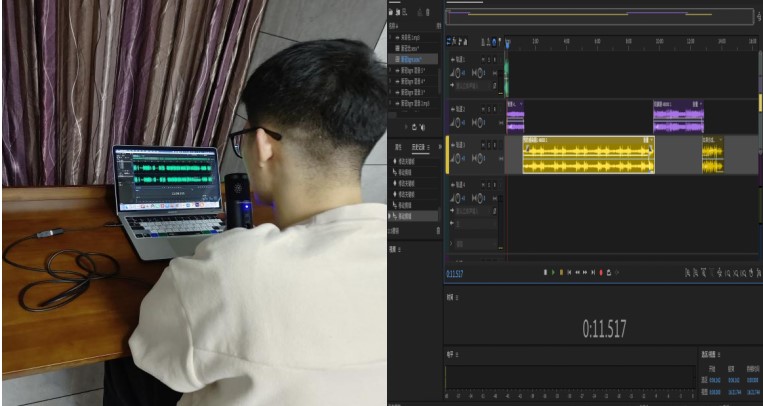Adjust Track 1 volume knob

click(458, 73)
